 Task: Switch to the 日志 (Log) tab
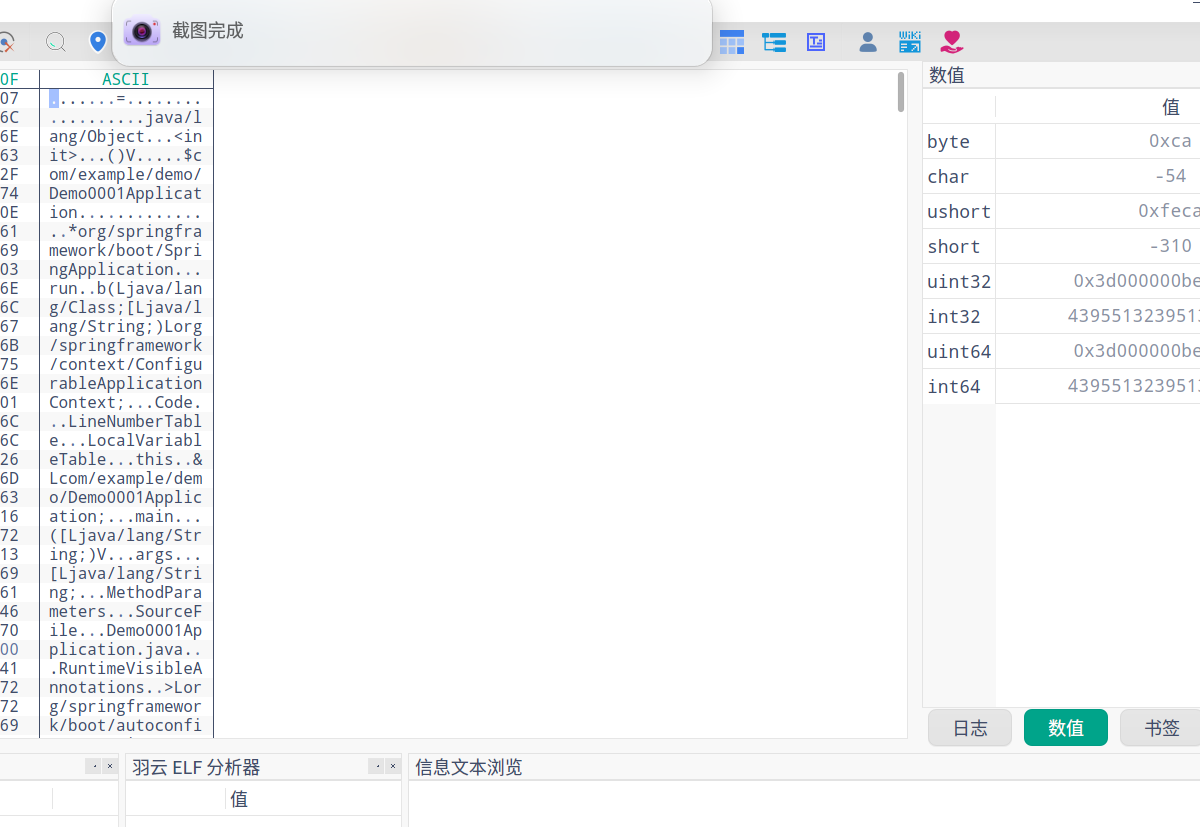pos(969,727)
